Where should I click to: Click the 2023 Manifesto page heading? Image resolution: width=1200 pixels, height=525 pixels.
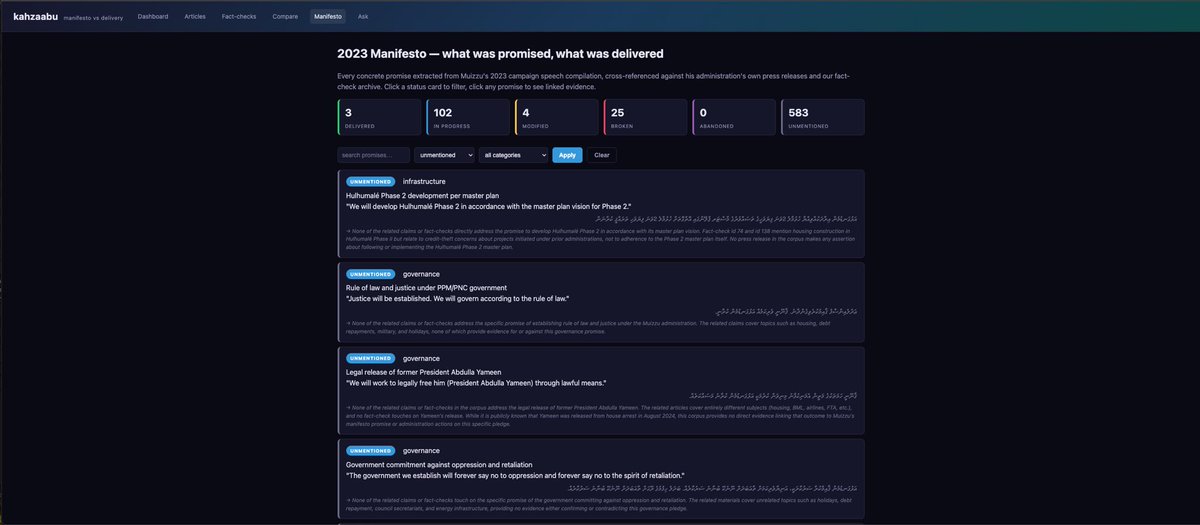click(500, 54)
